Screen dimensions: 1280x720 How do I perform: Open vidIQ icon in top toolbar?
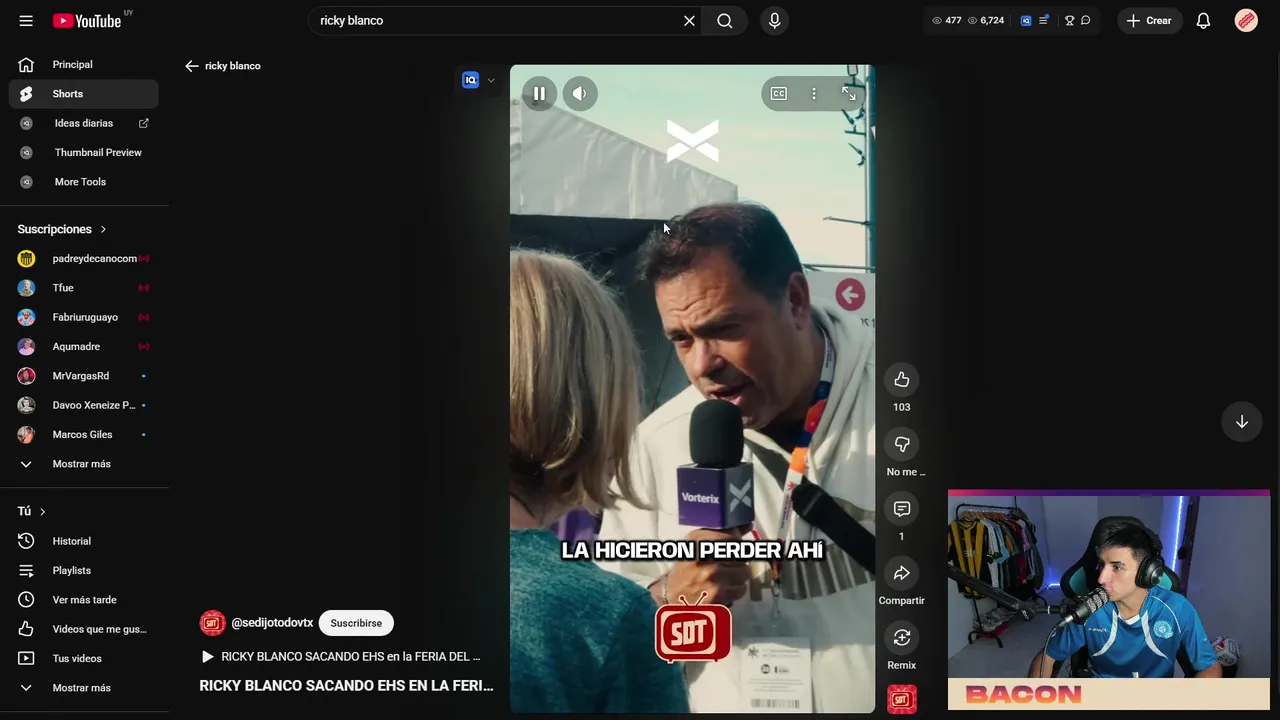tap(1025, 20)
